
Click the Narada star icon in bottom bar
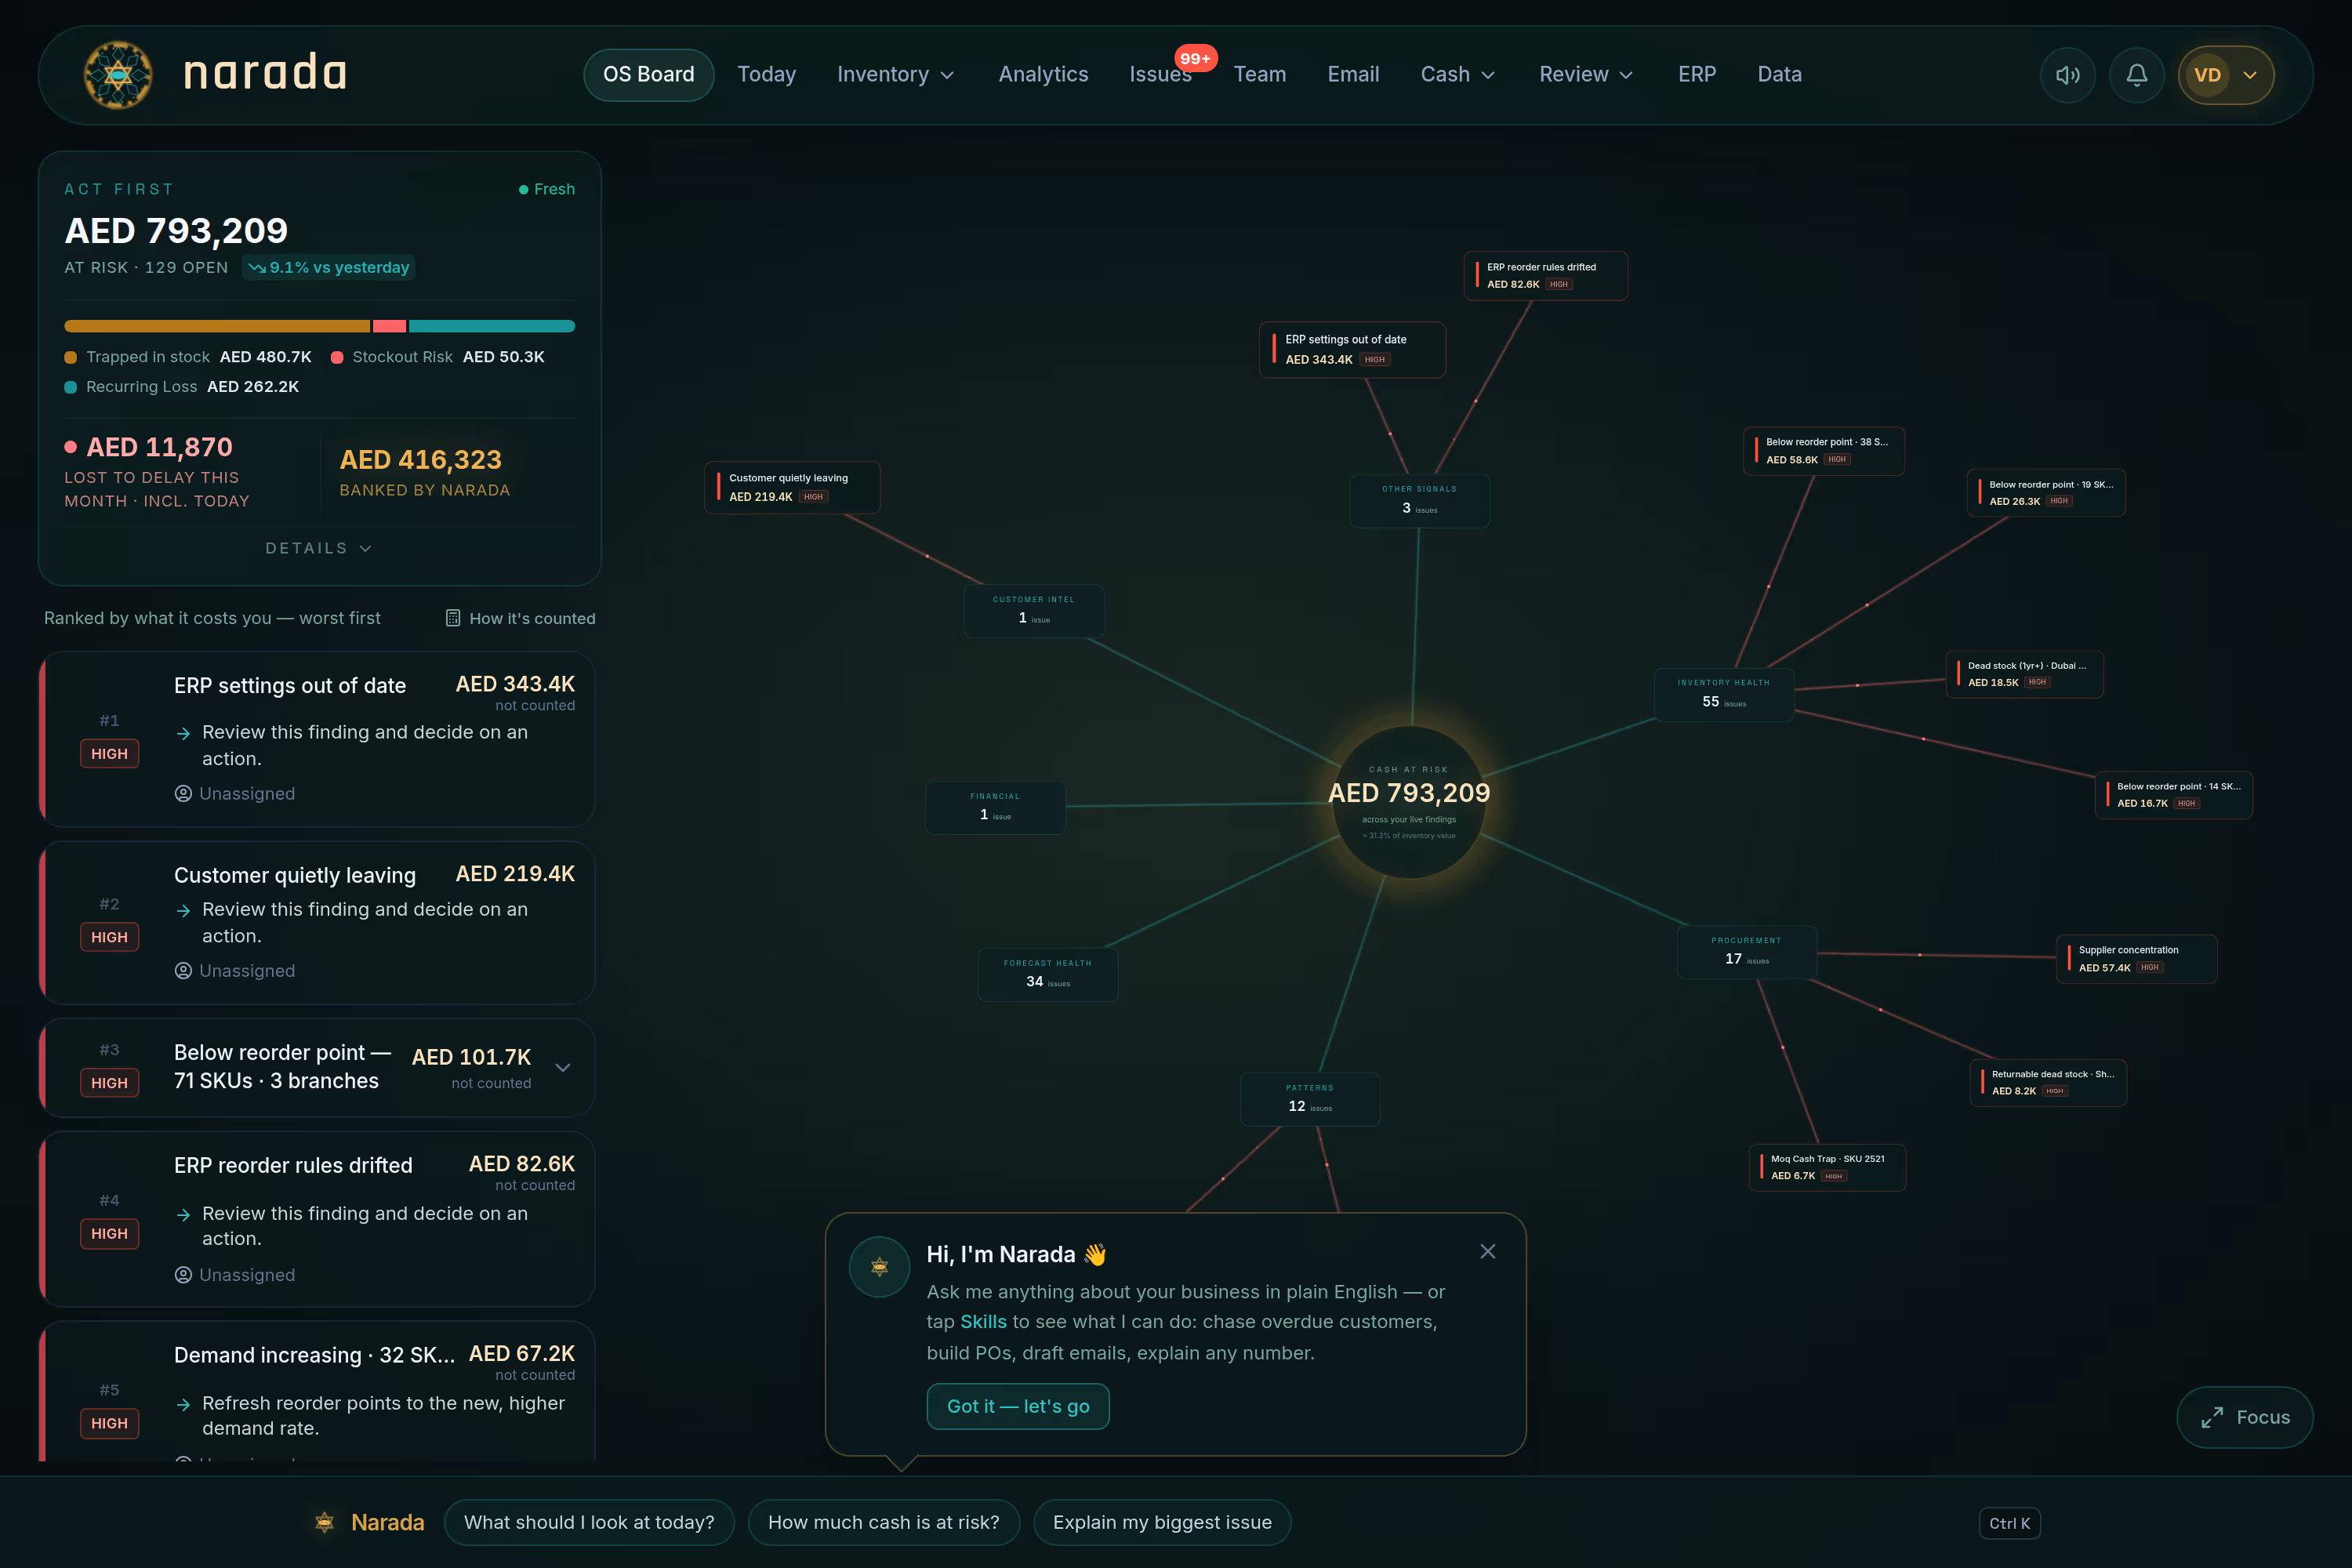pos(324,1522)
